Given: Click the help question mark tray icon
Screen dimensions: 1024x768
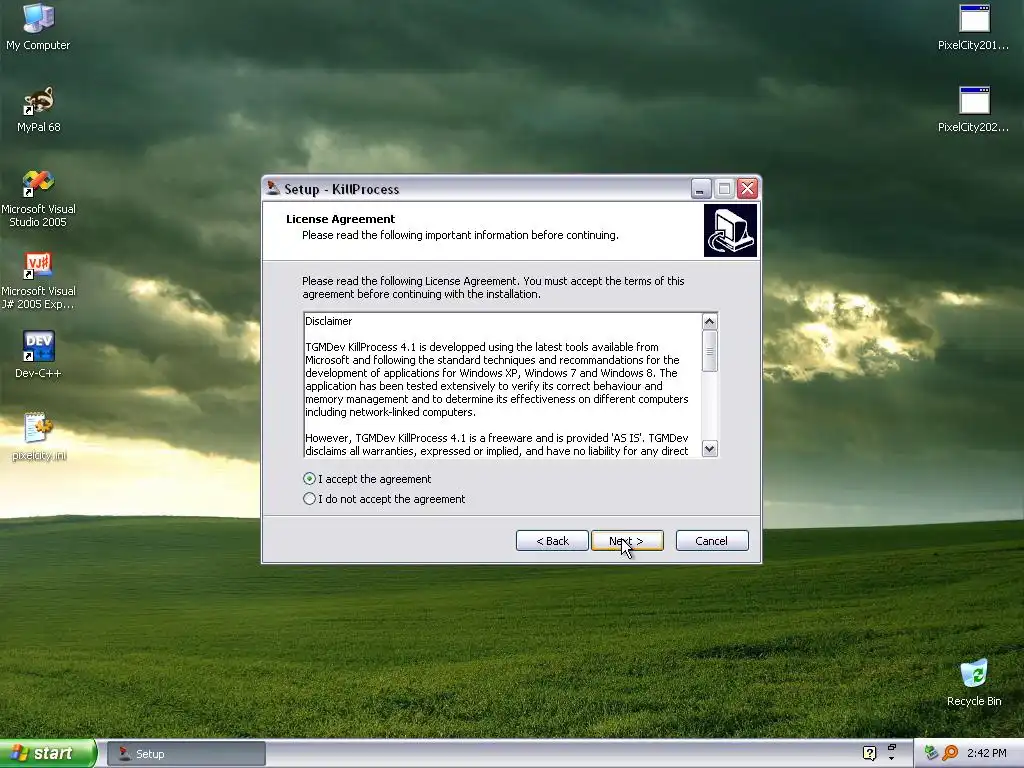Looking at the screenshot, I should 869,753.
